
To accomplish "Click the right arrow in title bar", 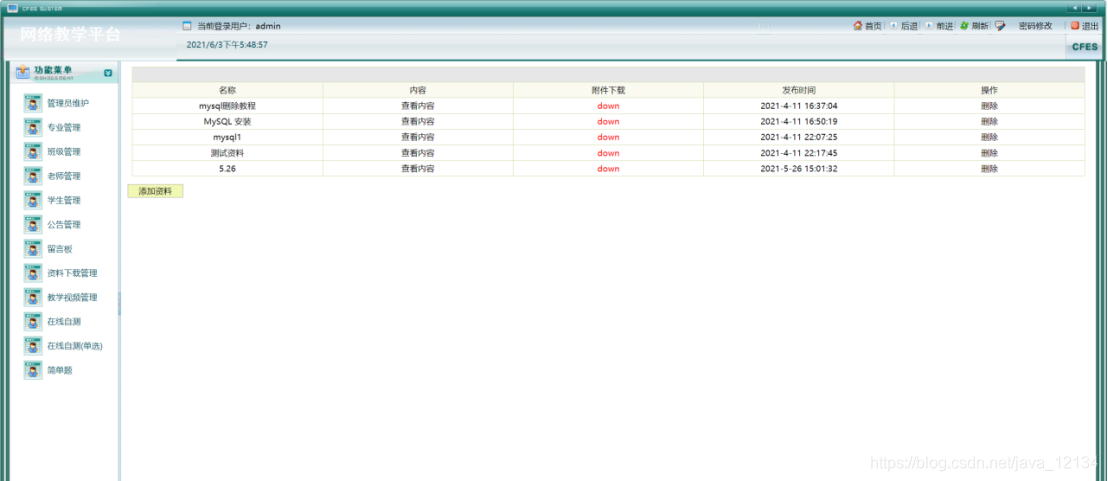I will click(x=1091, y=8).
